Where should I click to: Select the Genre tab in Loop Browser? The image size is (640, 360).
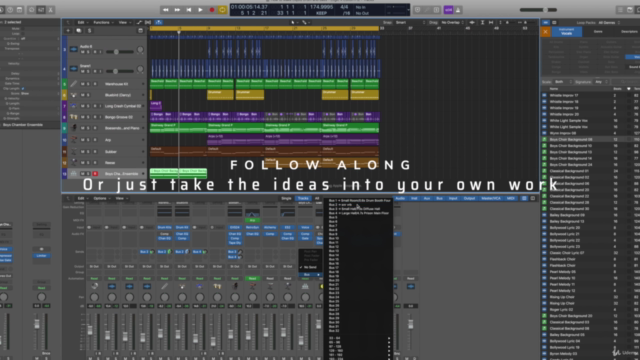598,31
